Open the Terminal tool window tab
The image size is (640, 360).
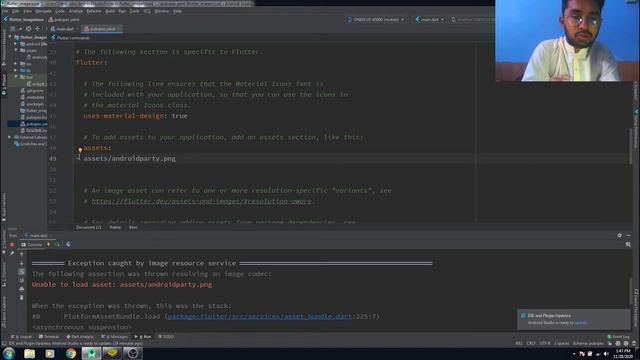click(x=49, y=337)
